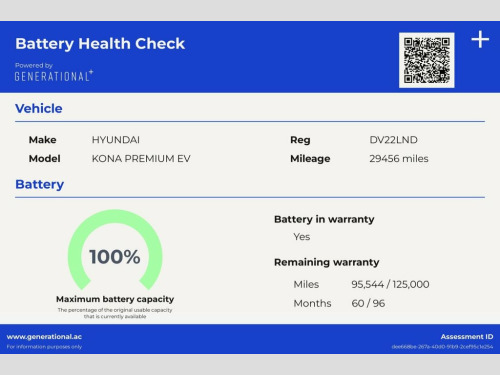Screen dimensions: 500x375
Task: Click the For information purposes only note
Action: (44, 347)
